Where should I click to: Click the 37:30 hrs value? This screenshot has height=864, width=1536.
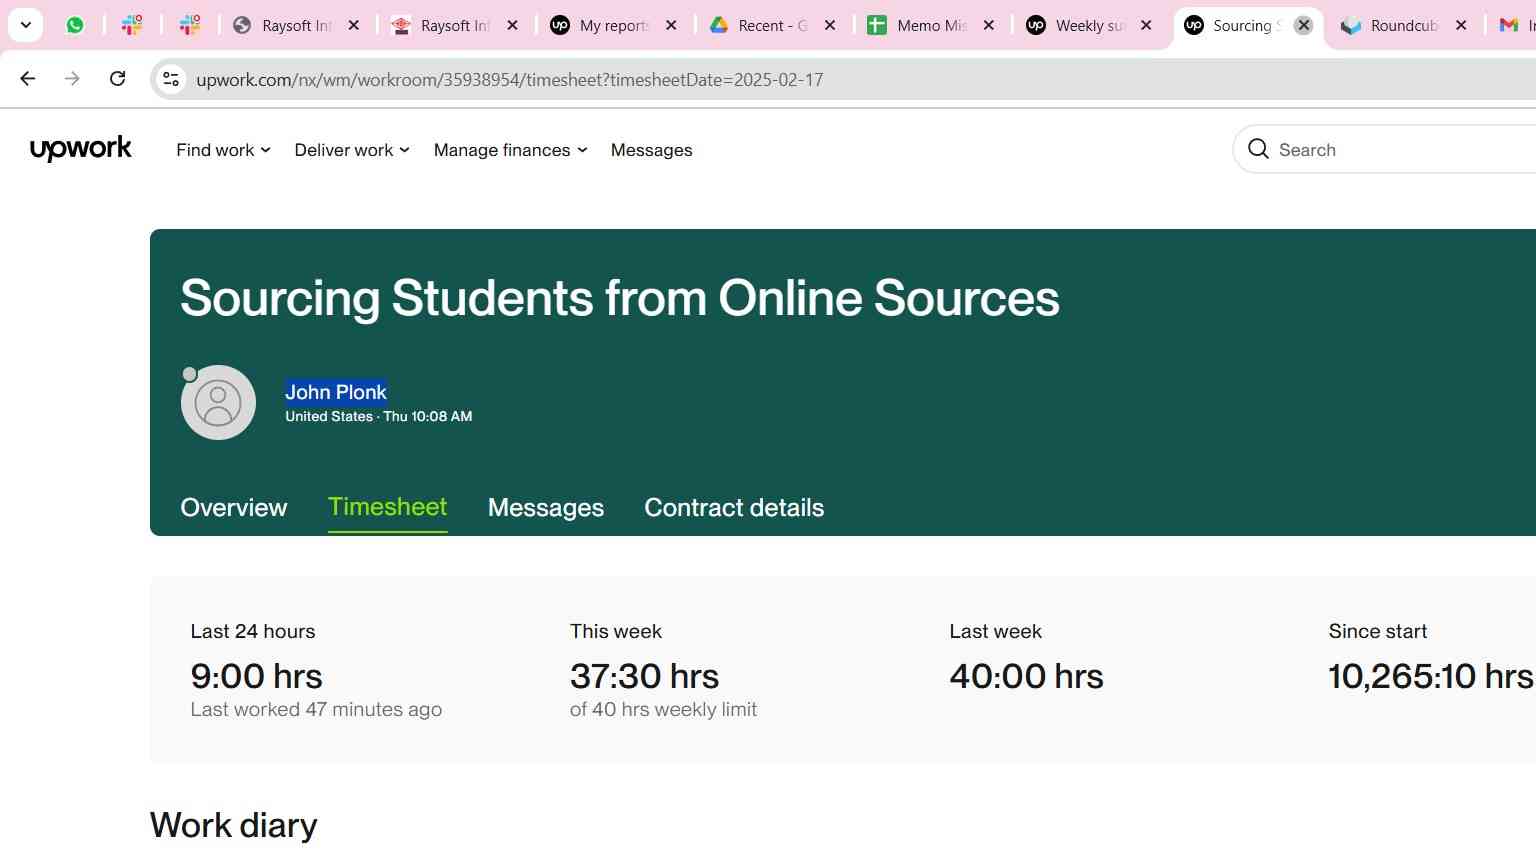coord(645,676)
